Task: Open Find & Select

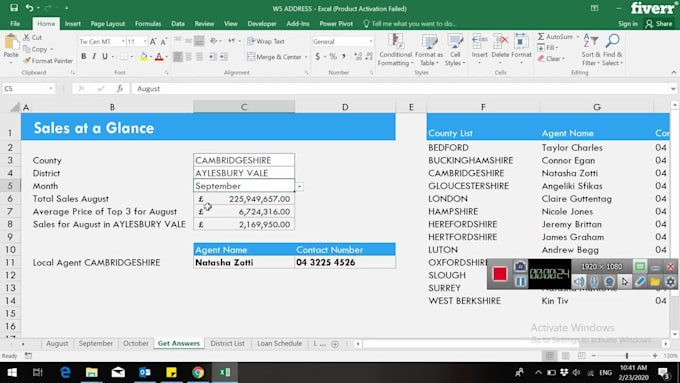Action: pyautogui.click(x=612, y=50)
